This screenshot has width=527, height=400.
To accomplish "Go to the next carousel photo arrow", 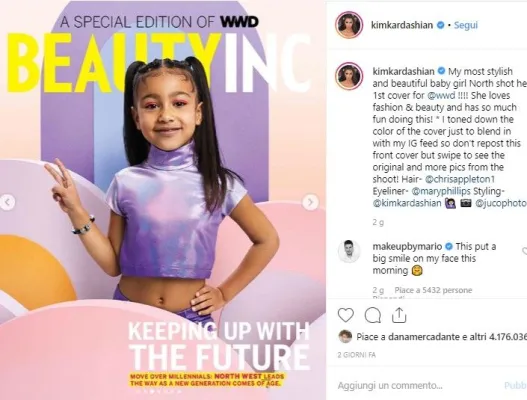I will click(x=310, y=202).
